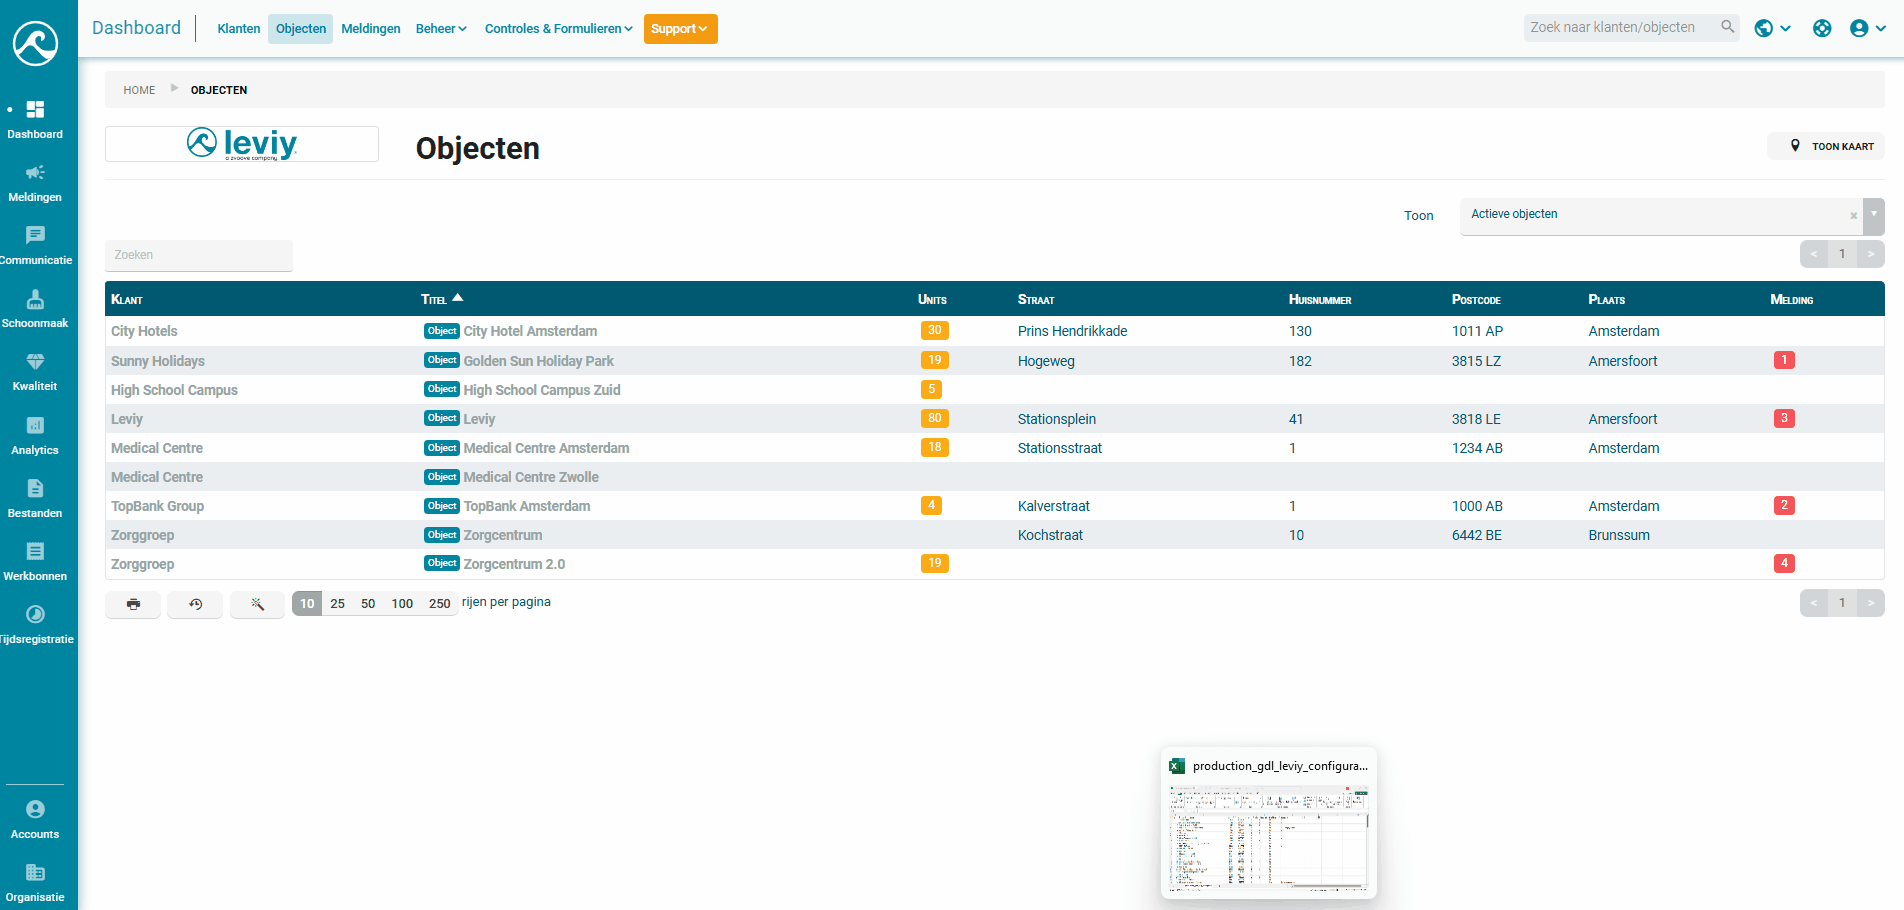Open the Kwaliteit diamond icon

coord(35,362)
